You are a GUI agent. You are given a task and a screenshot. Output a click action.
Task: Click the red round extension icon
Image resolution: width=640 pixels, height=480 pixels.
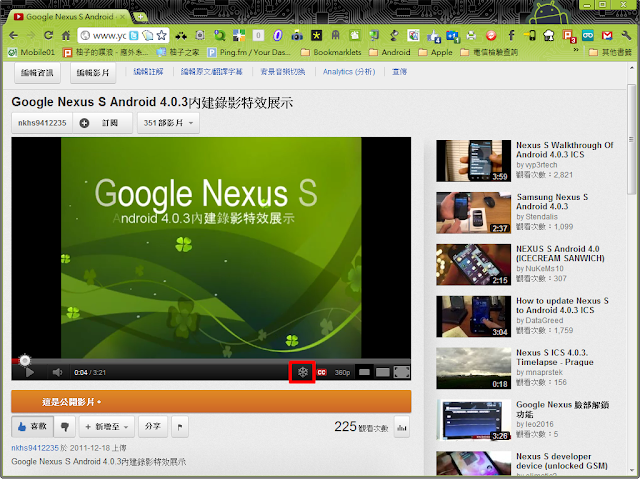pos(491,36)
